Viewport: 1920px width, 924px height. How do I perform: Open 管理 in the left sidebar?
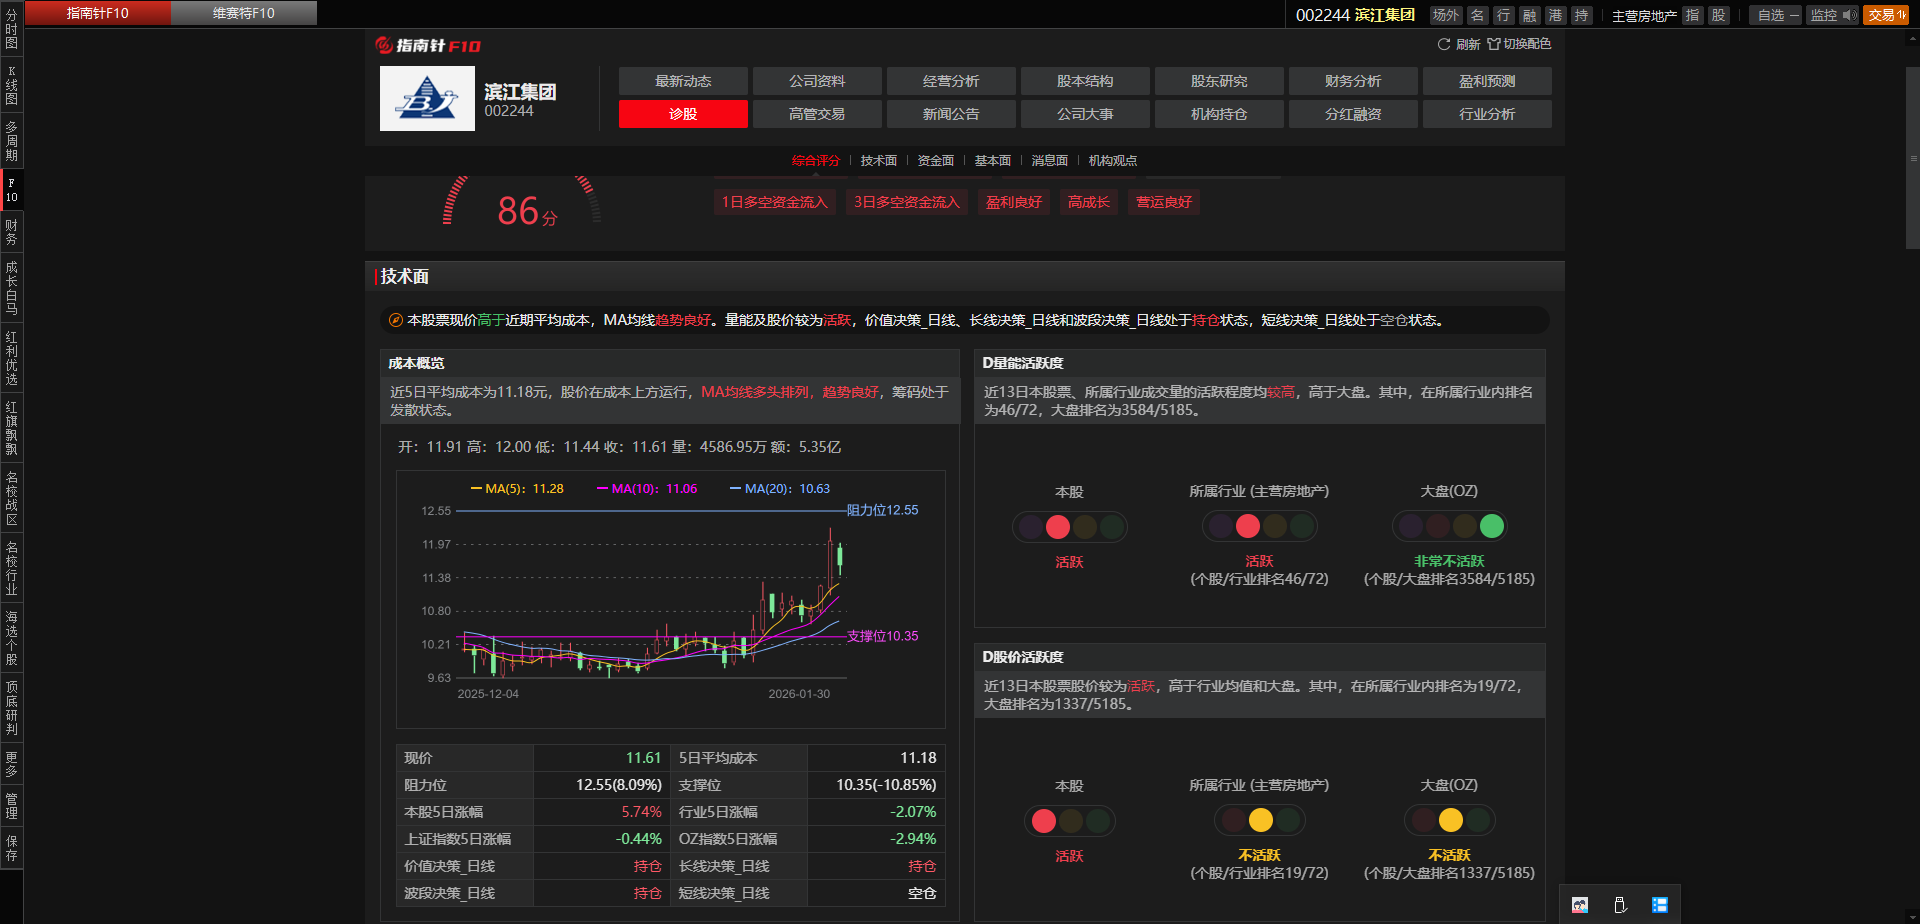(12, 806)
